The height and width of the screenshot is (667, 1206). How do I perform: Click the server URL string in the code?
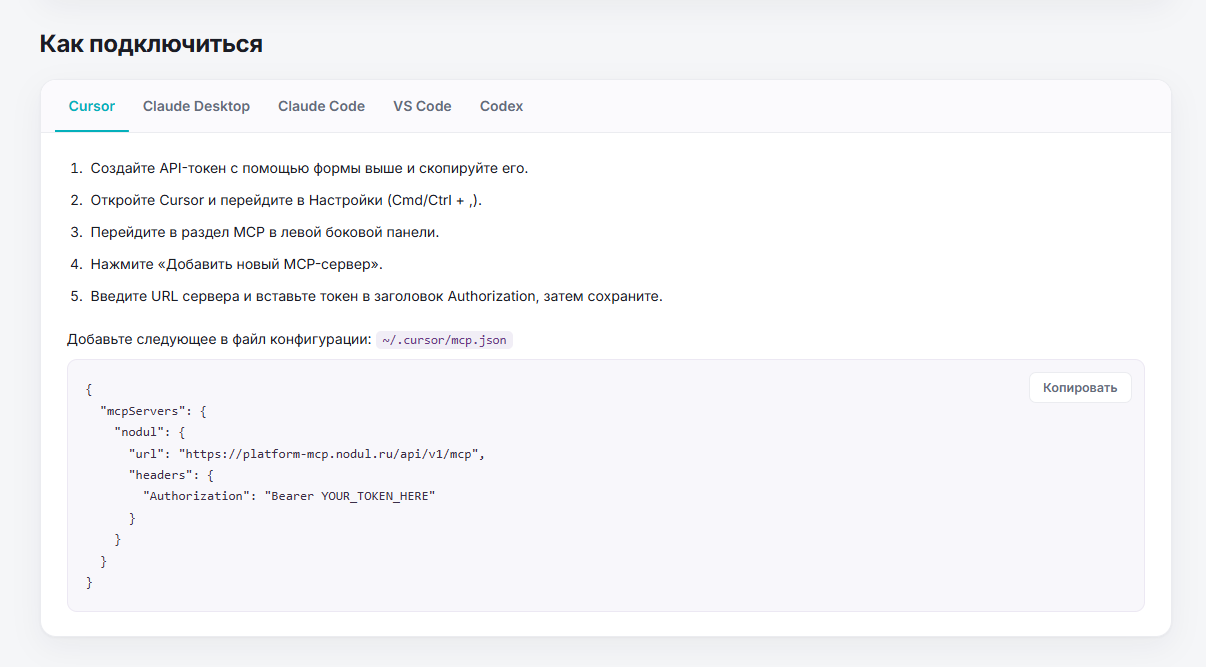coord(331,453)
